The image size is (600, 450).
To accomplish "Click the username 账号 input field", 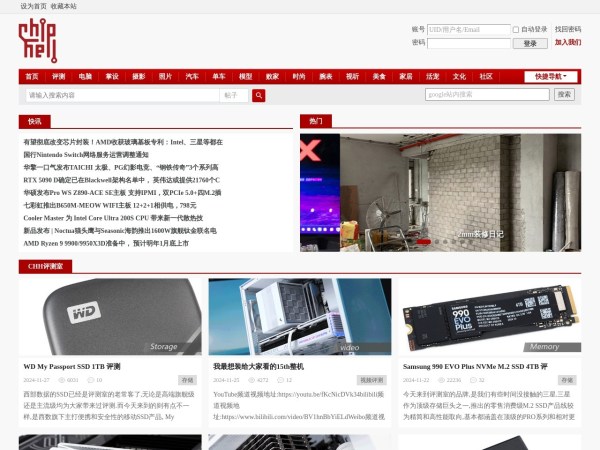I will point(468,30).
